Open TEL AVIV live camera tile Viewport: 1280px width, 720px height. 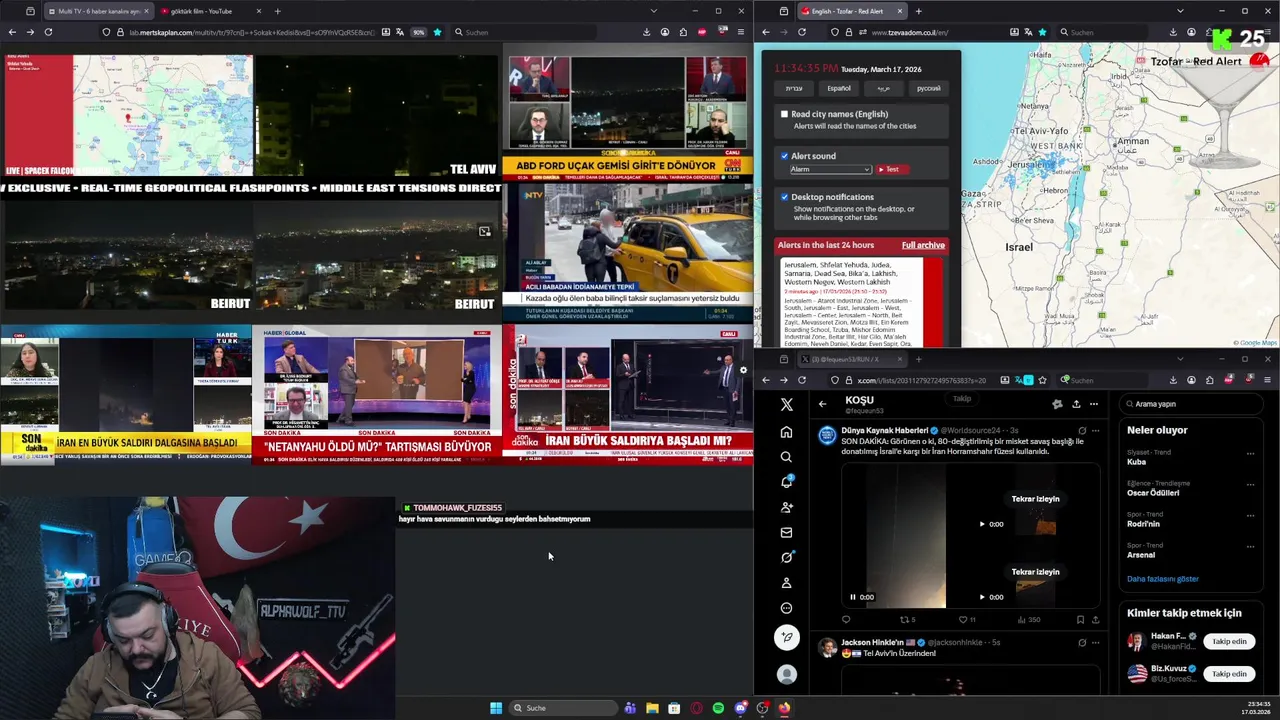tap(376, 116)
